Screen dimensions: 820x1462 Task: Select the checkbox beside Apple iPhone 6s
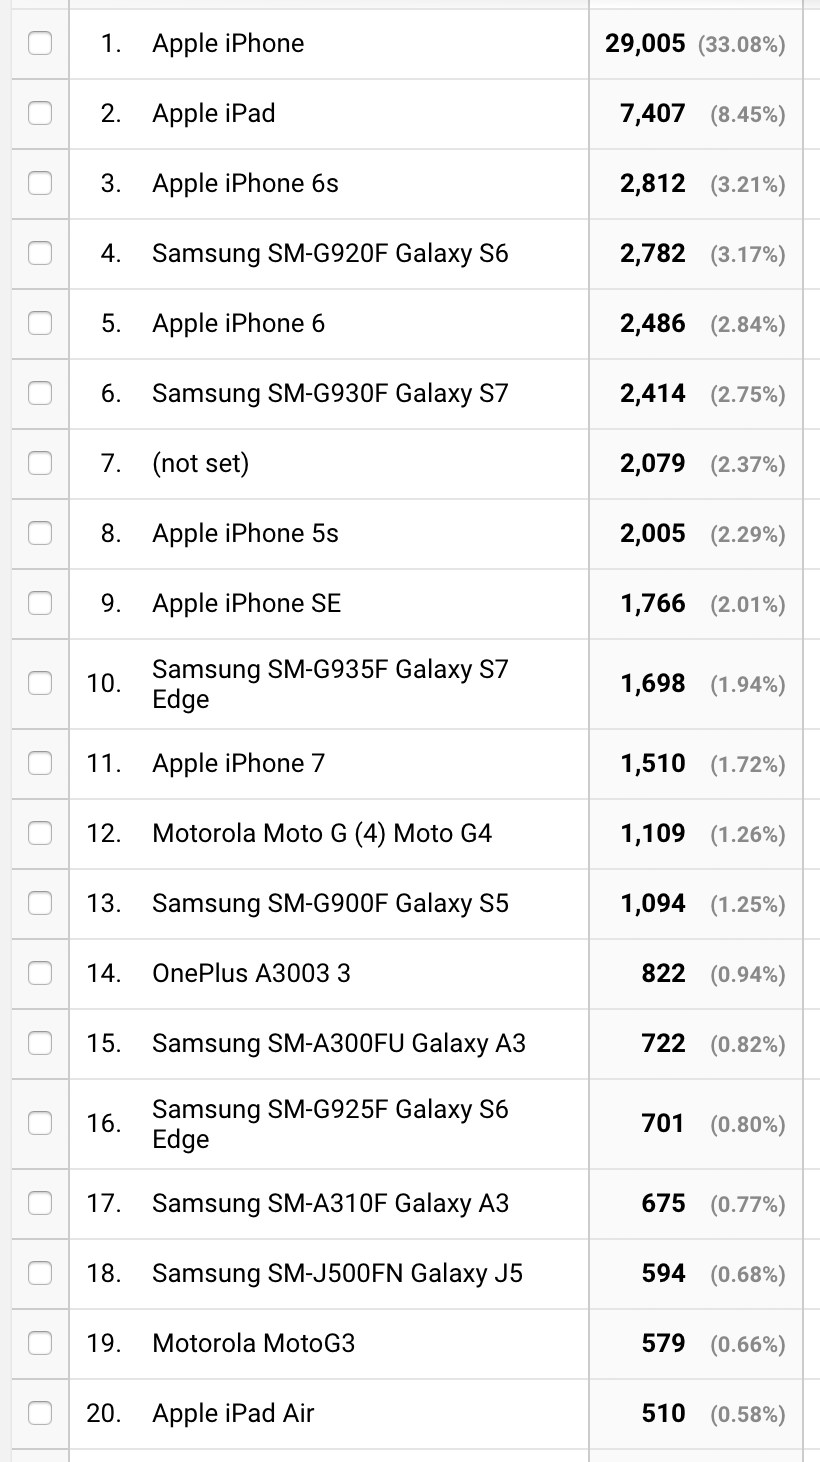click(x=40, y=184)
